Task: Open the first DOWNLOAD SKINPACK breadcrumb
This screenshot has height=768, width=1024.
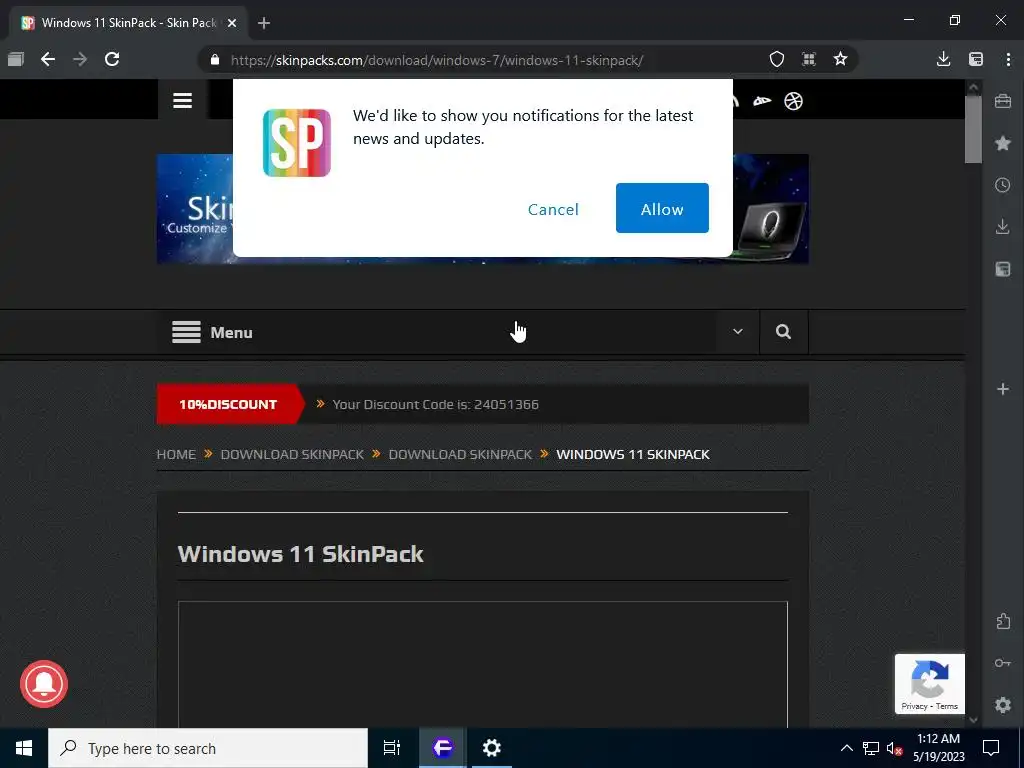Action: [x=292, y=455]
